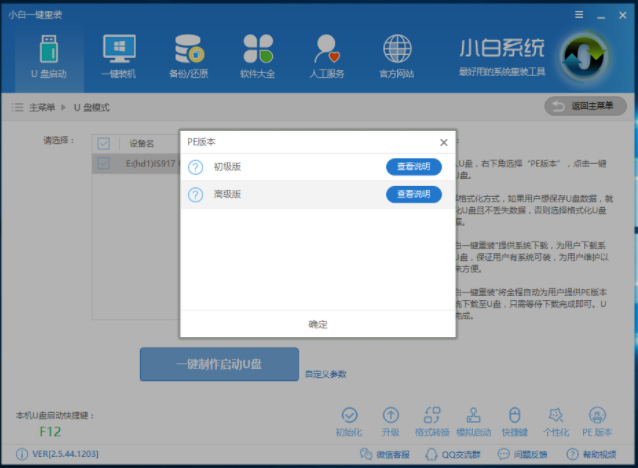Click the 格式转换 icon
The image size is (638, 468).
[432, 422]
